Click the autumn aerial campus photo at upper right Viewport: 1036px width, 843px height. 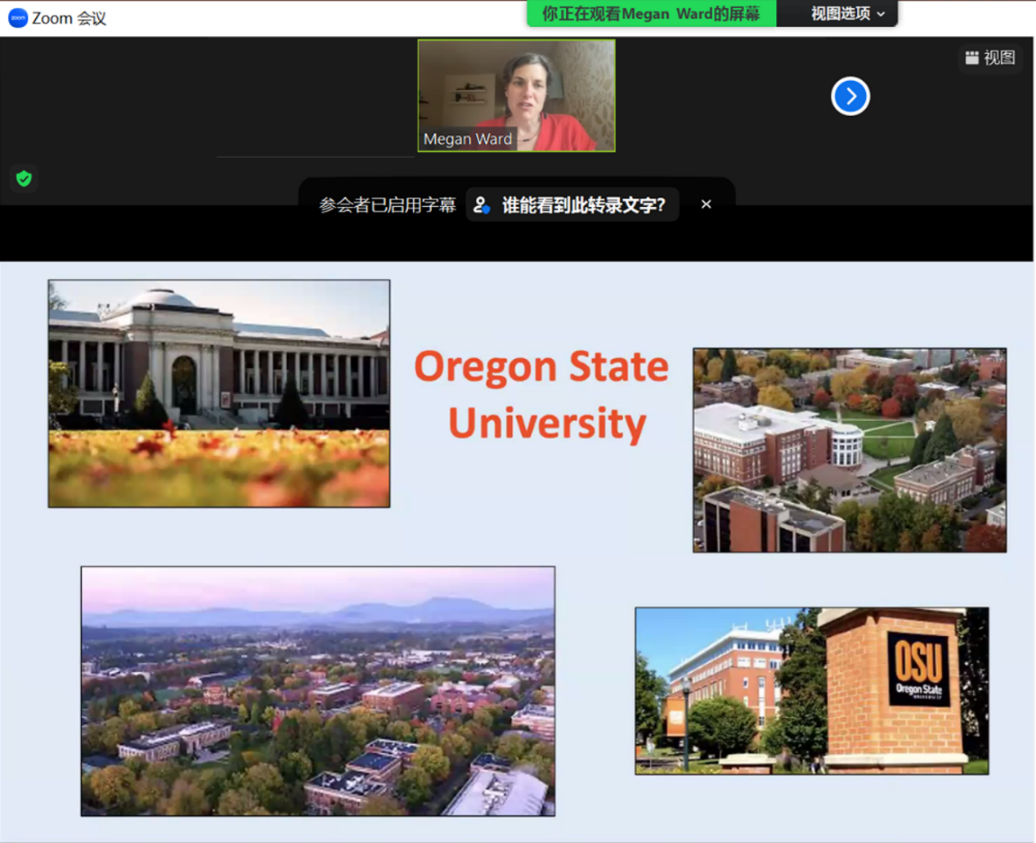point(849,449)
